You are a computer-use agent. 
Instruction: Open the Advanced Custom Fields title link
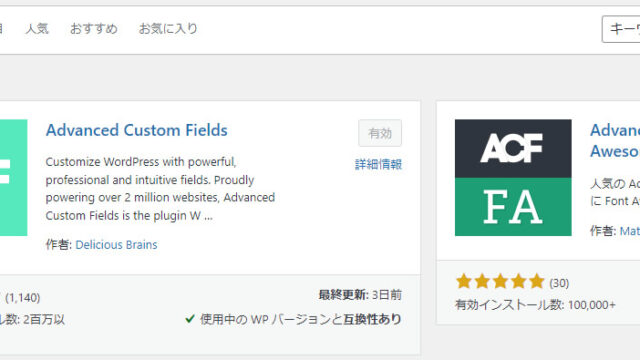137,130
